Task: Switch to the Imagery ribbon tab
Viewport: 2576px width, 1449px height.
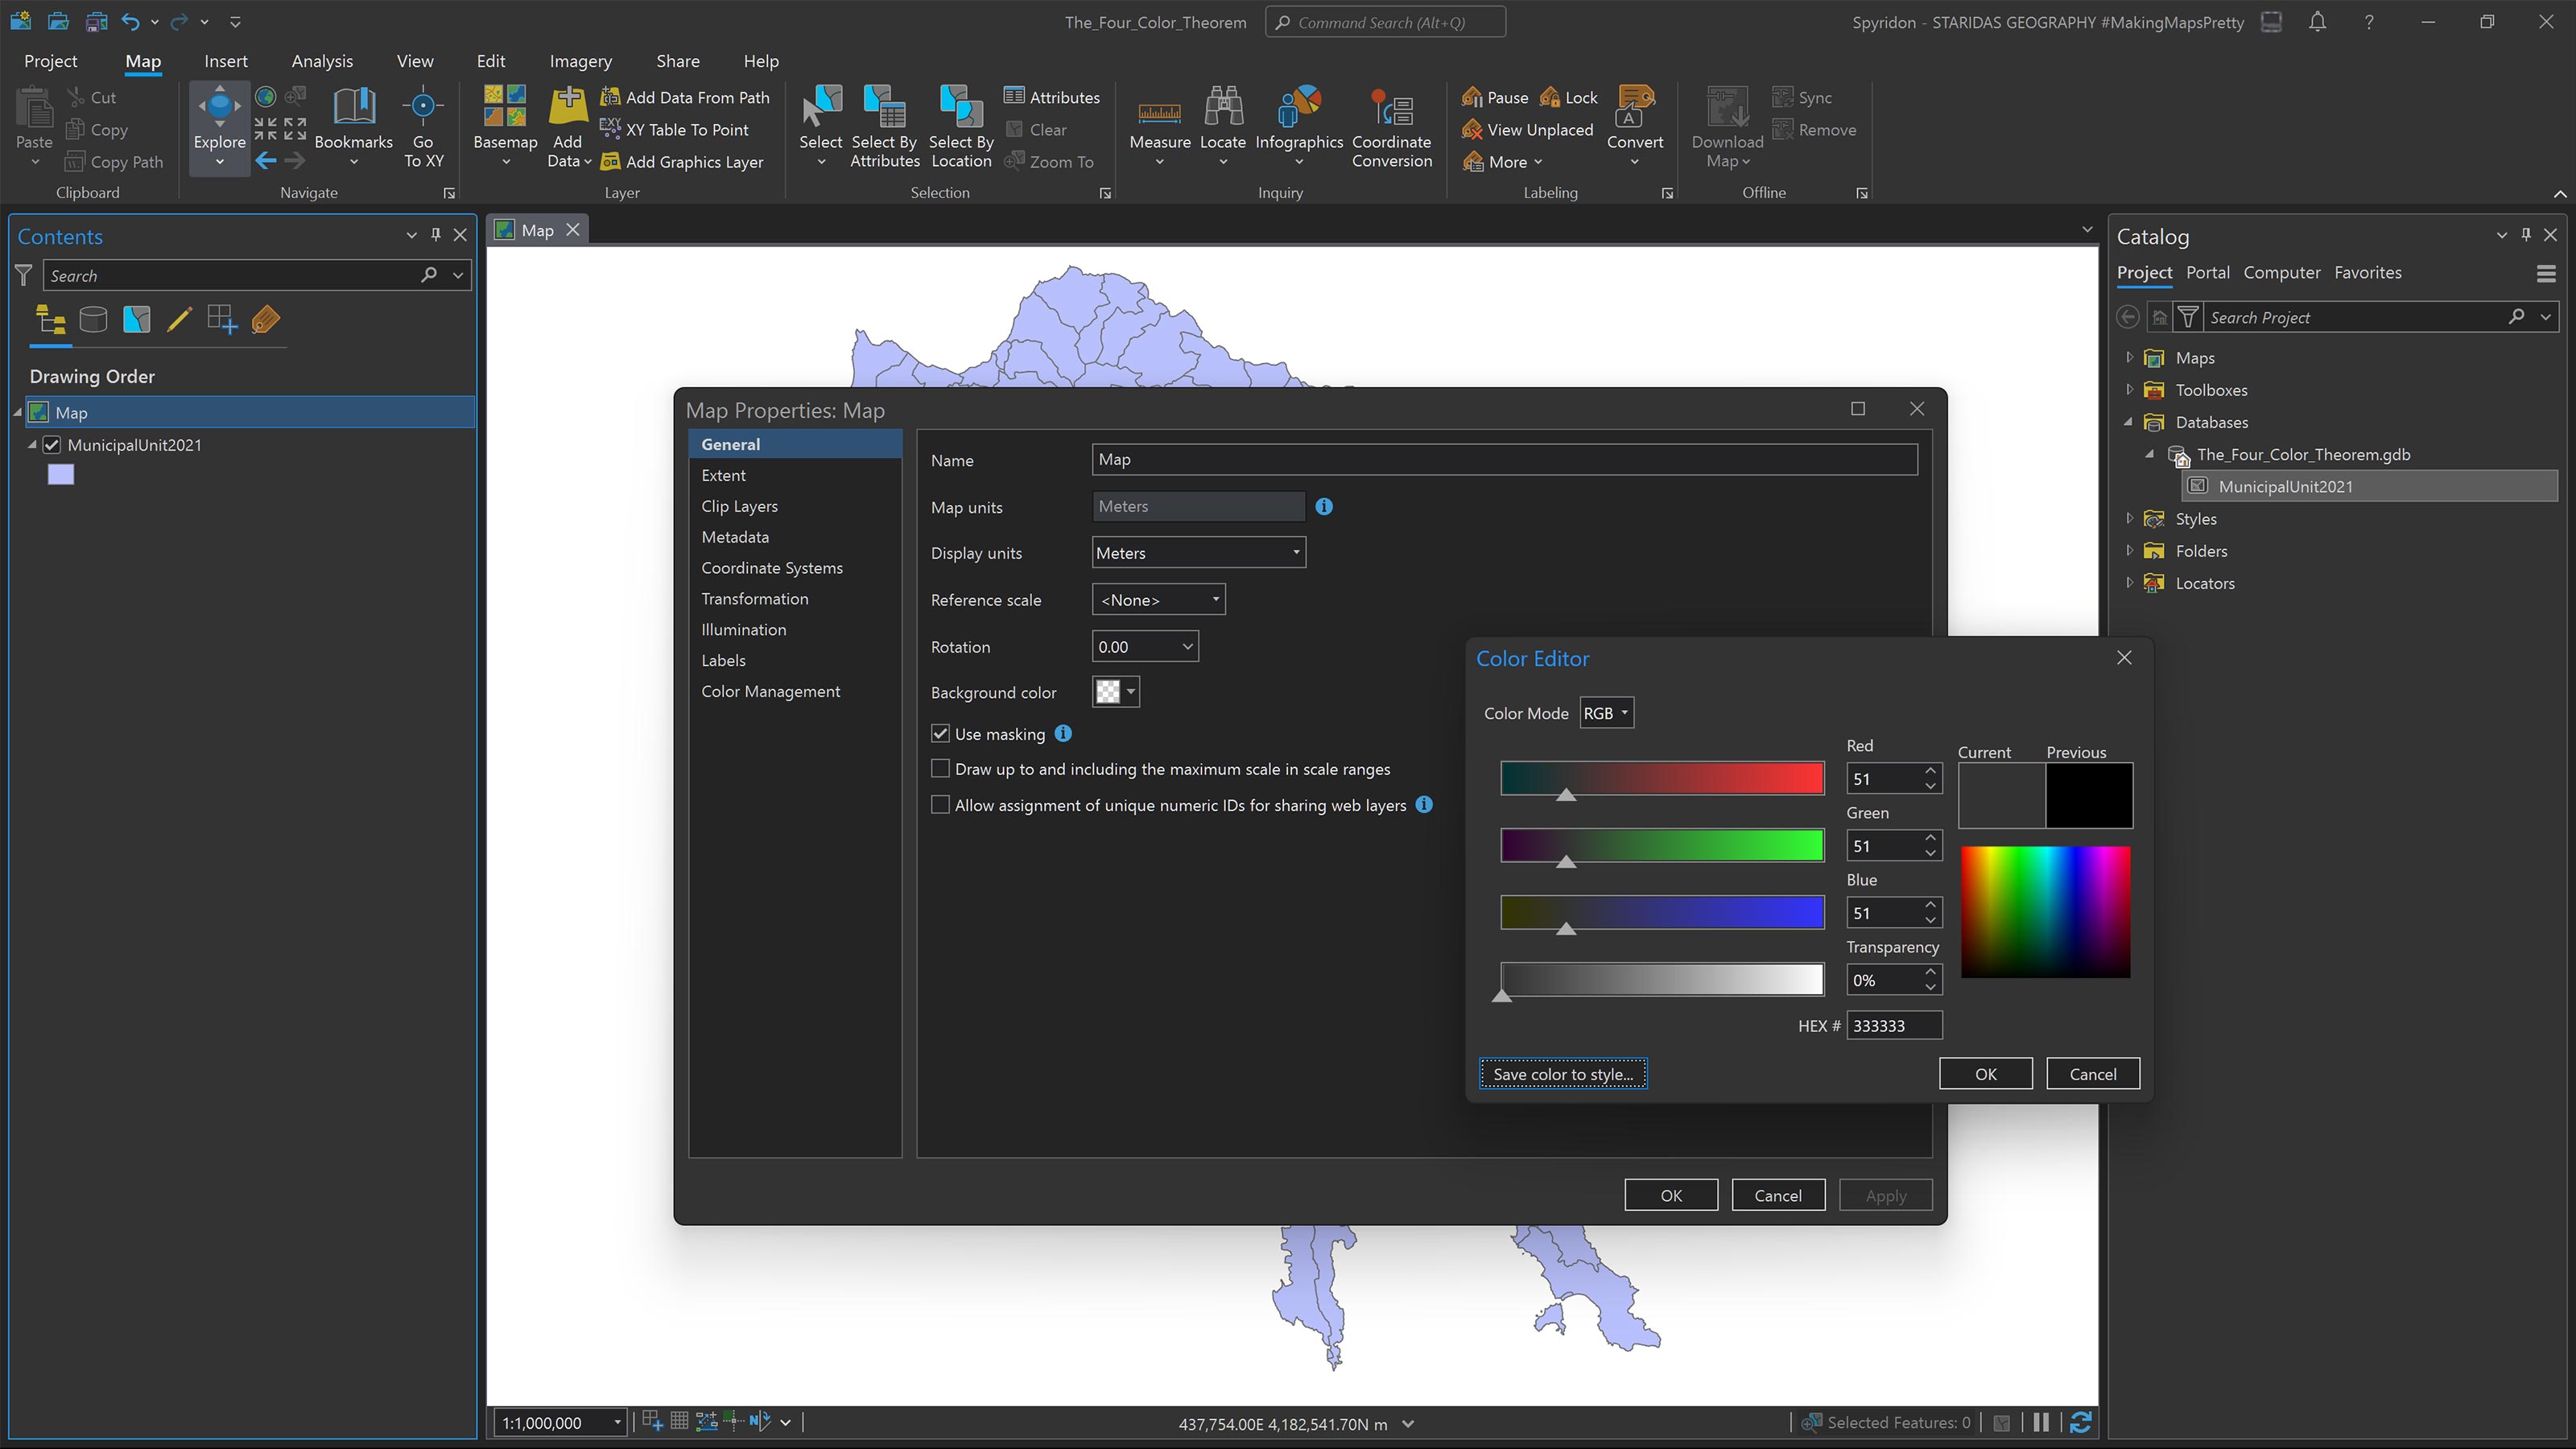Action: tap(580, 61)
